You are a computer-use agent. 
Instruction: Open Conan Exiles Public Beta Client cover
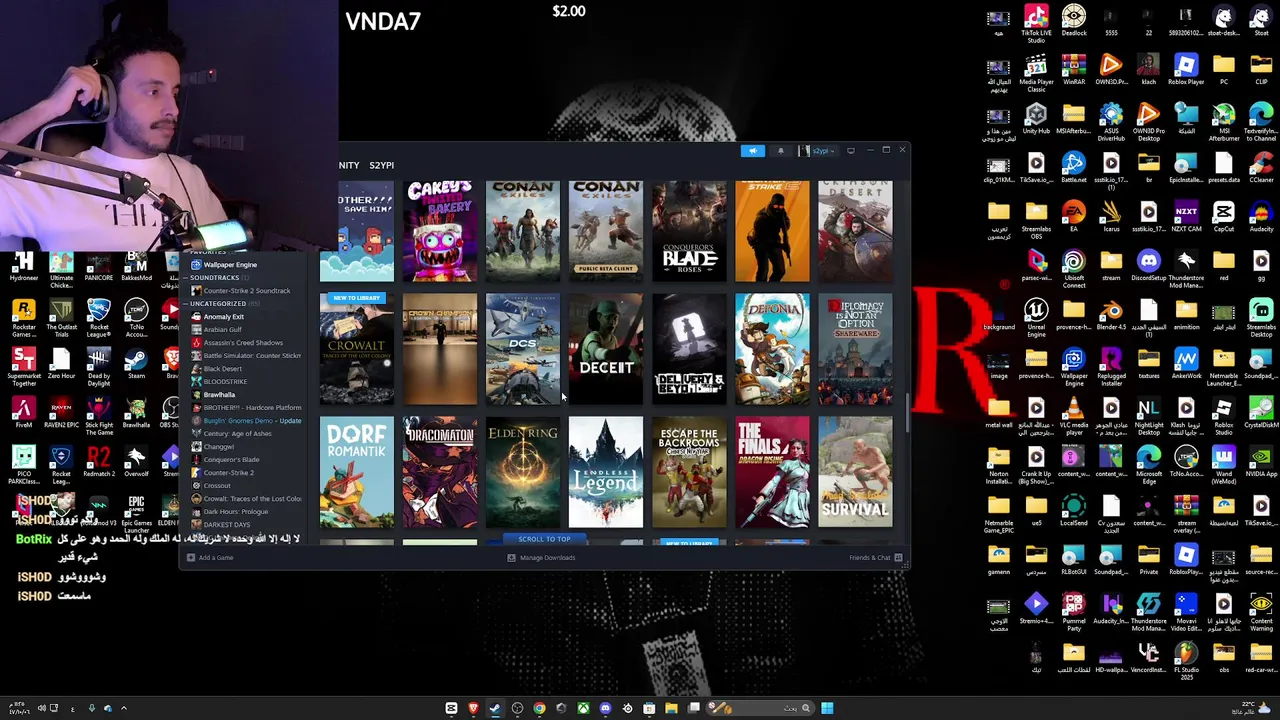(606, 231)
